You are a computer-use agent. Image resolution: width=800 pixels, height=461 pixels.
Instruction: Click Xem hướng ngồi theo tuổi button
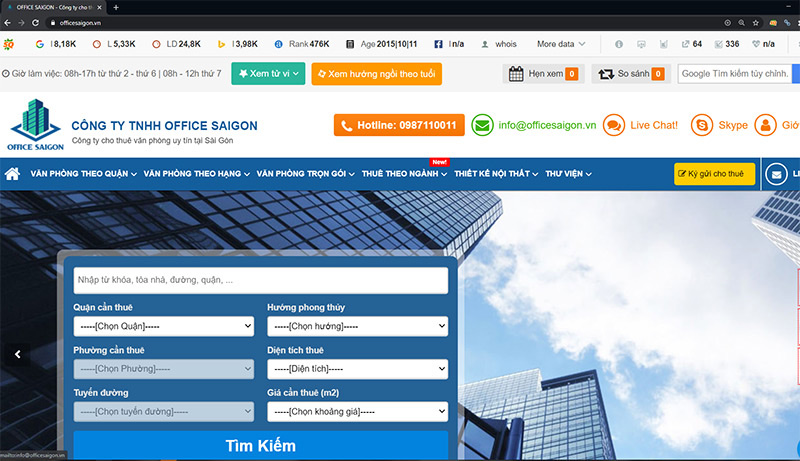point(377,73)
